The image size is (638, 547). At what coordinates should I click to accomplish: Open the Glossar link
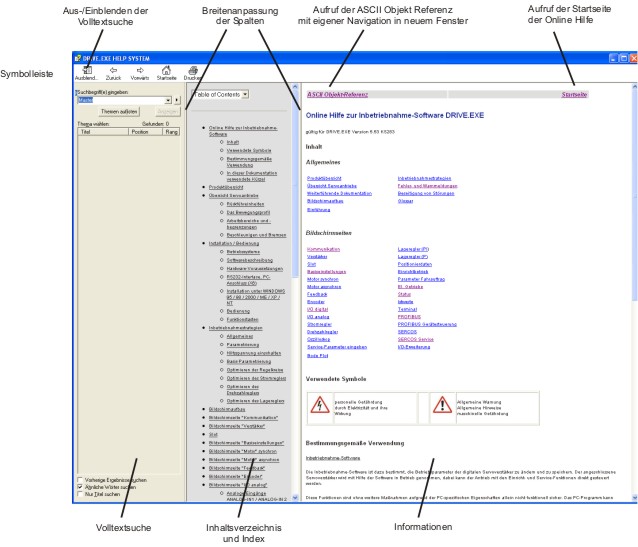(405, 201)
